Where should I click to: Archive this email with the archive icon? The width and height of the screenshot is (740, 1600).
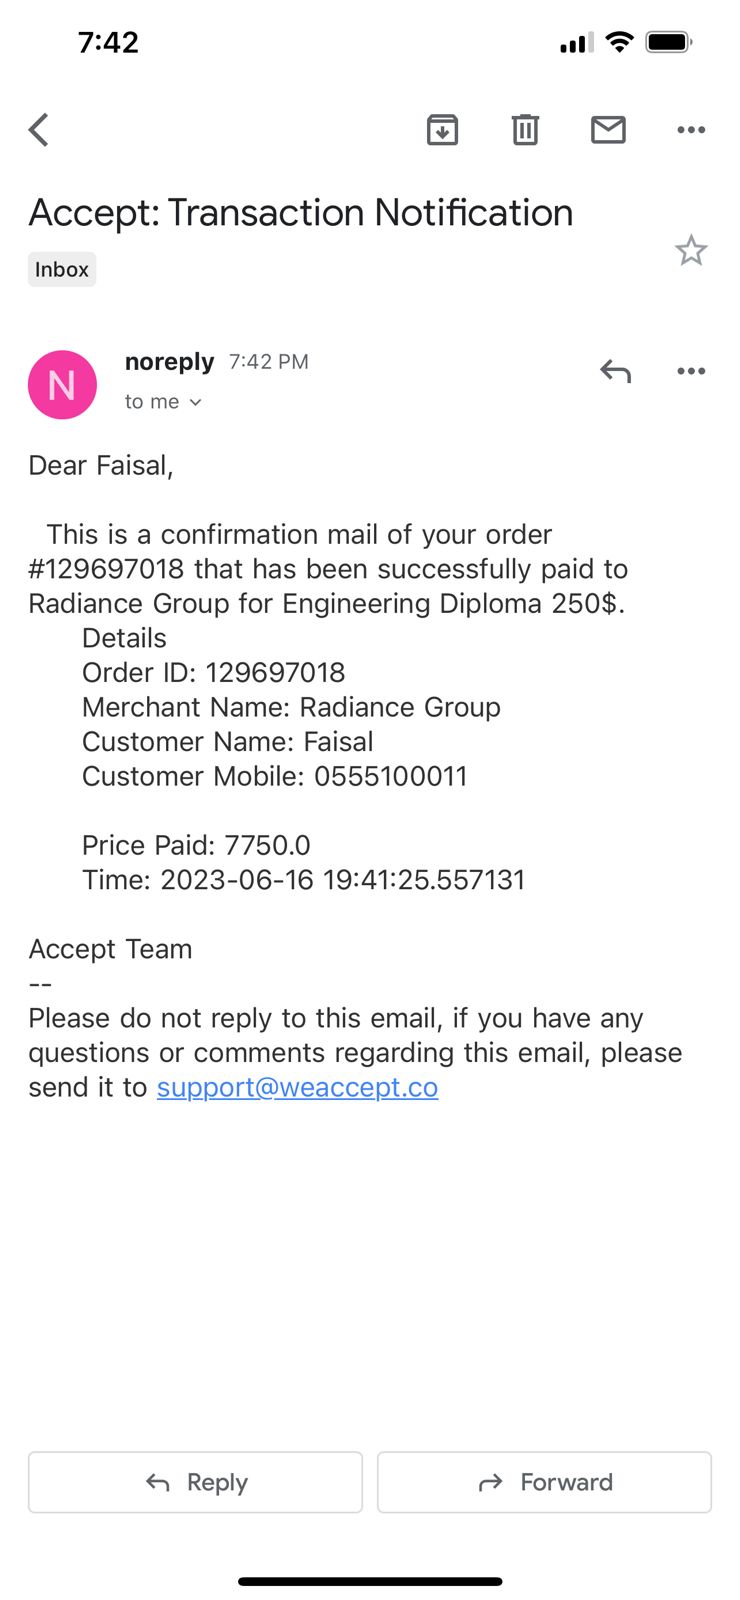coord(442,130)
